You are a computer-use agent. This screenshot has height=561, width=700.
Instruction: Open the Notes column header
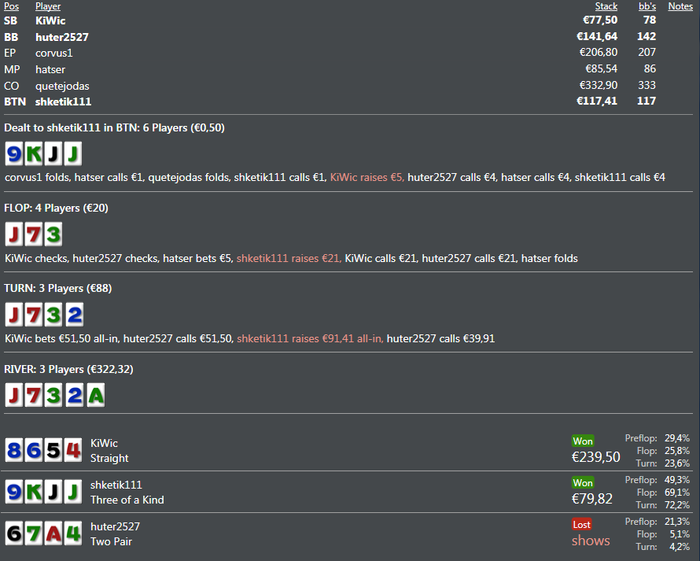pyautogui.click(x=680, y=6)
